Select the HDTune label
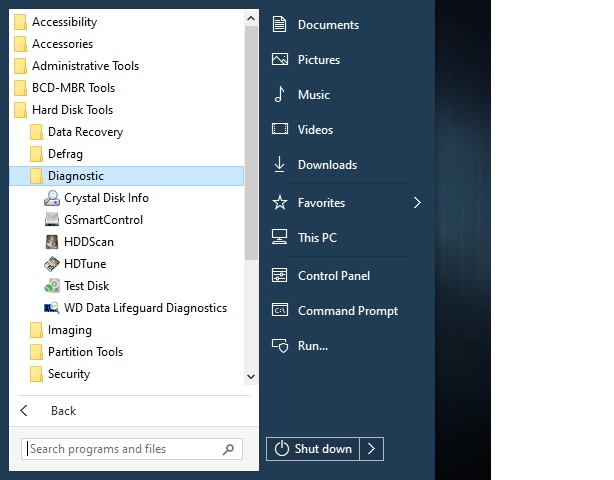 pos(85,264)
